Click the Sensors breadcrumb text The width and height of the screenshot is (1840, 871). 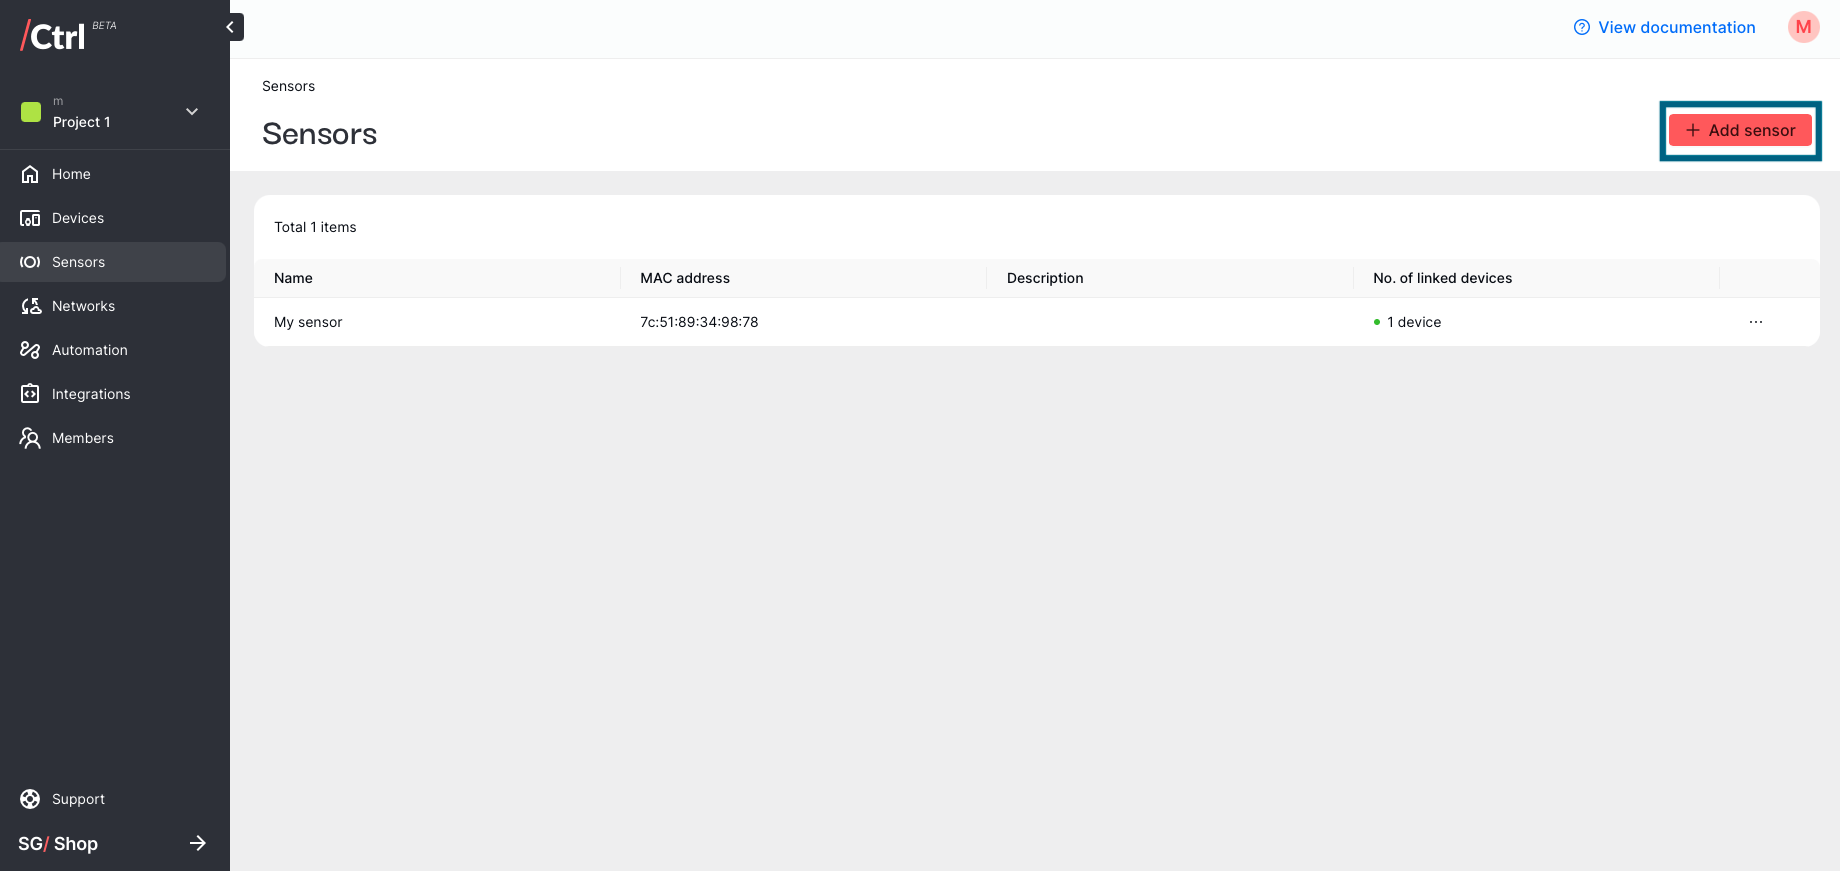288,86
